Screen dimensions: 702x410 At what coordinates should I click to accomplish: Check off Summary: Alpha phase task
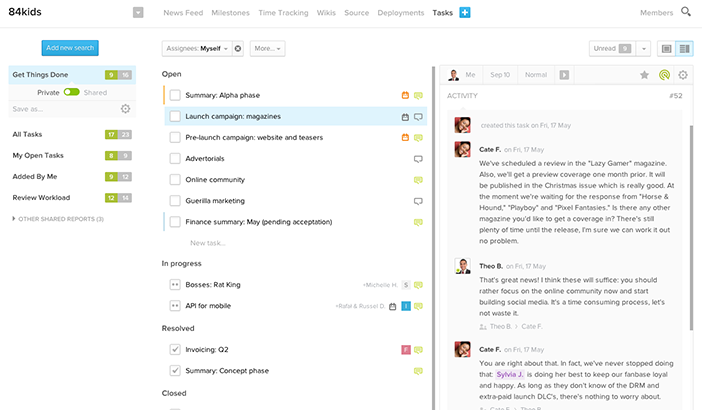[175, 95]
